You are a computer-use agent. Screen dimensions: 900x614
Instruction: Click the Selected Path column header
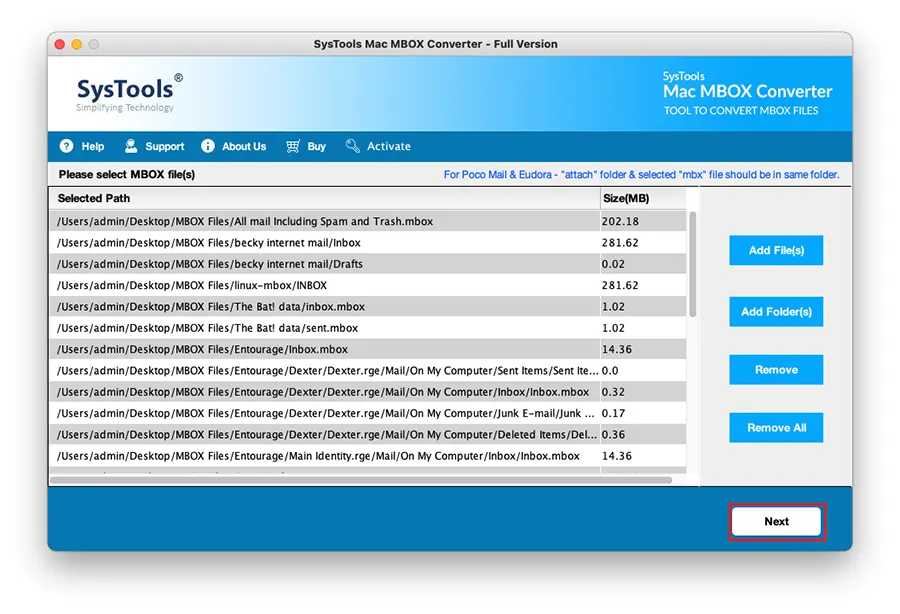click(325, 199)
